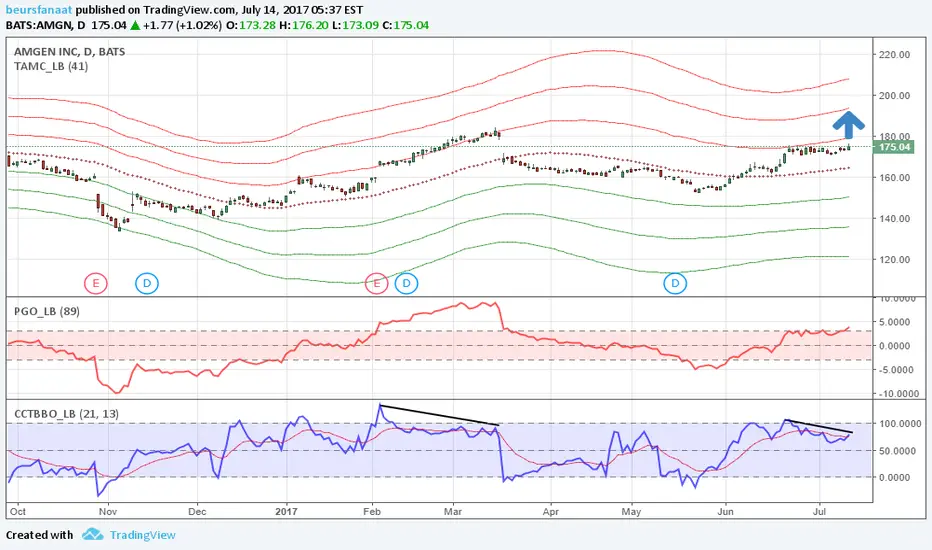Click the red E earnings marker near February
The height and width of the screenshot is (550, 932).
[x=376, y=284]
